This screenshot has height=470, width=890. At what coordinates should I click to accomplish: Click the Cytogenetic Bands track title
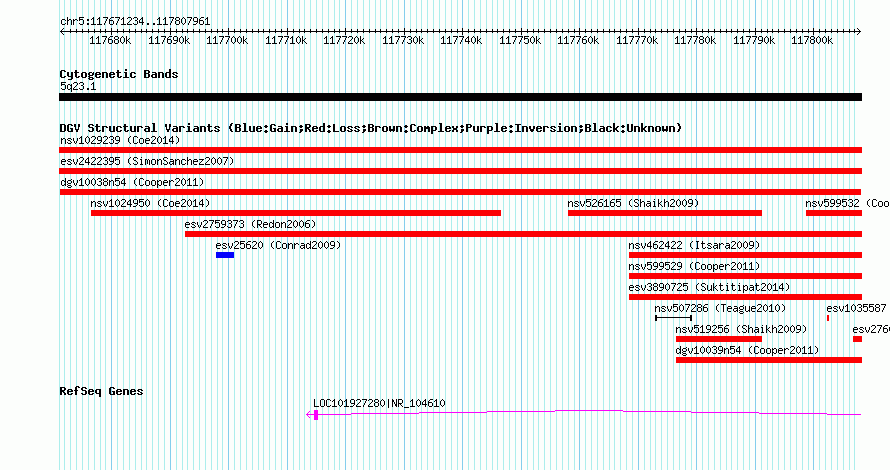(119, 74)
